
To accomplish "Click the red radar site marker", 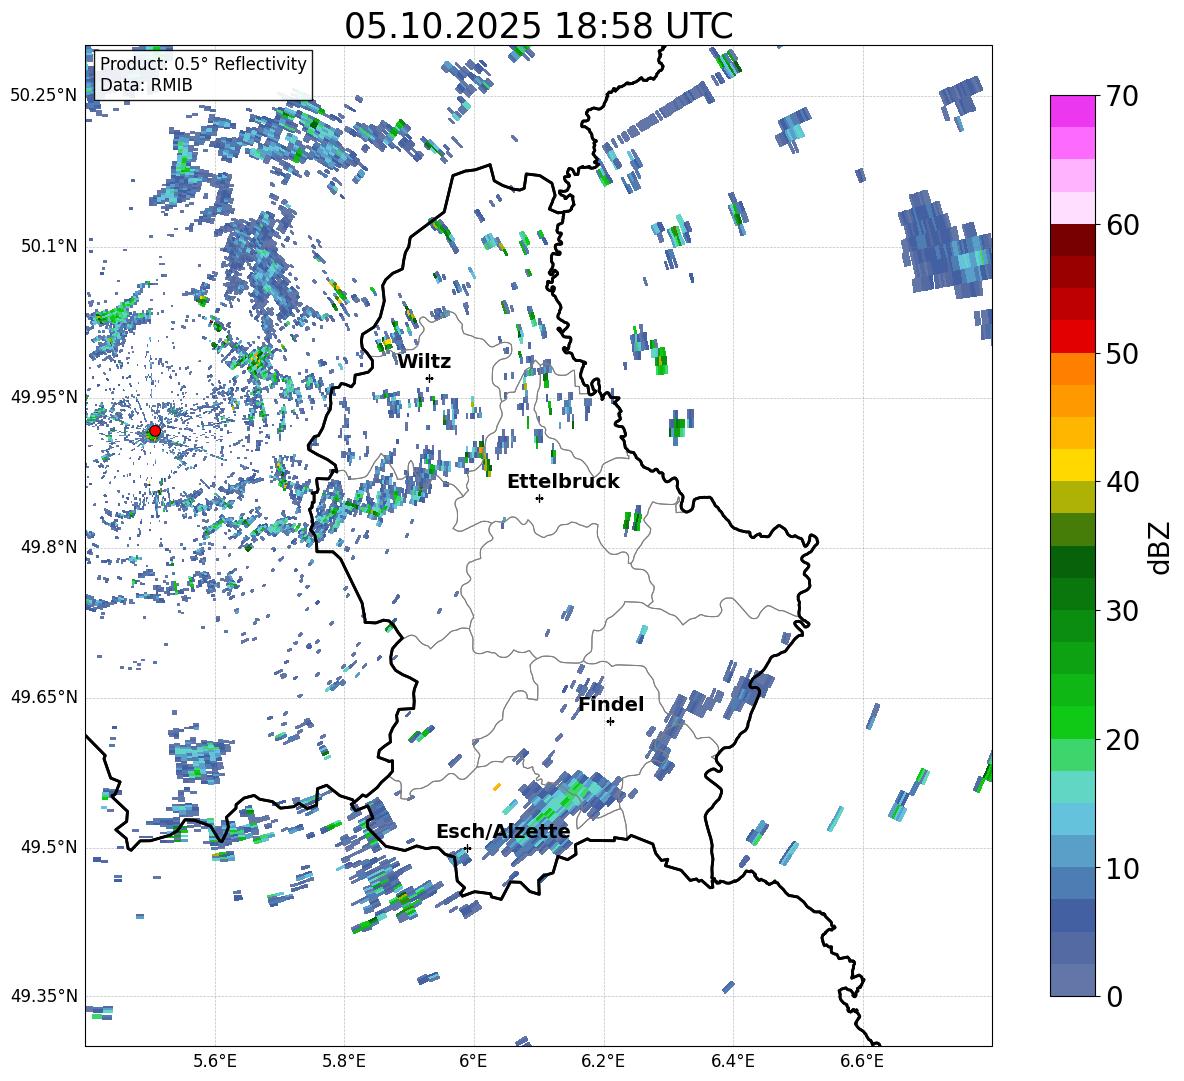I will (x=155, y=431).
